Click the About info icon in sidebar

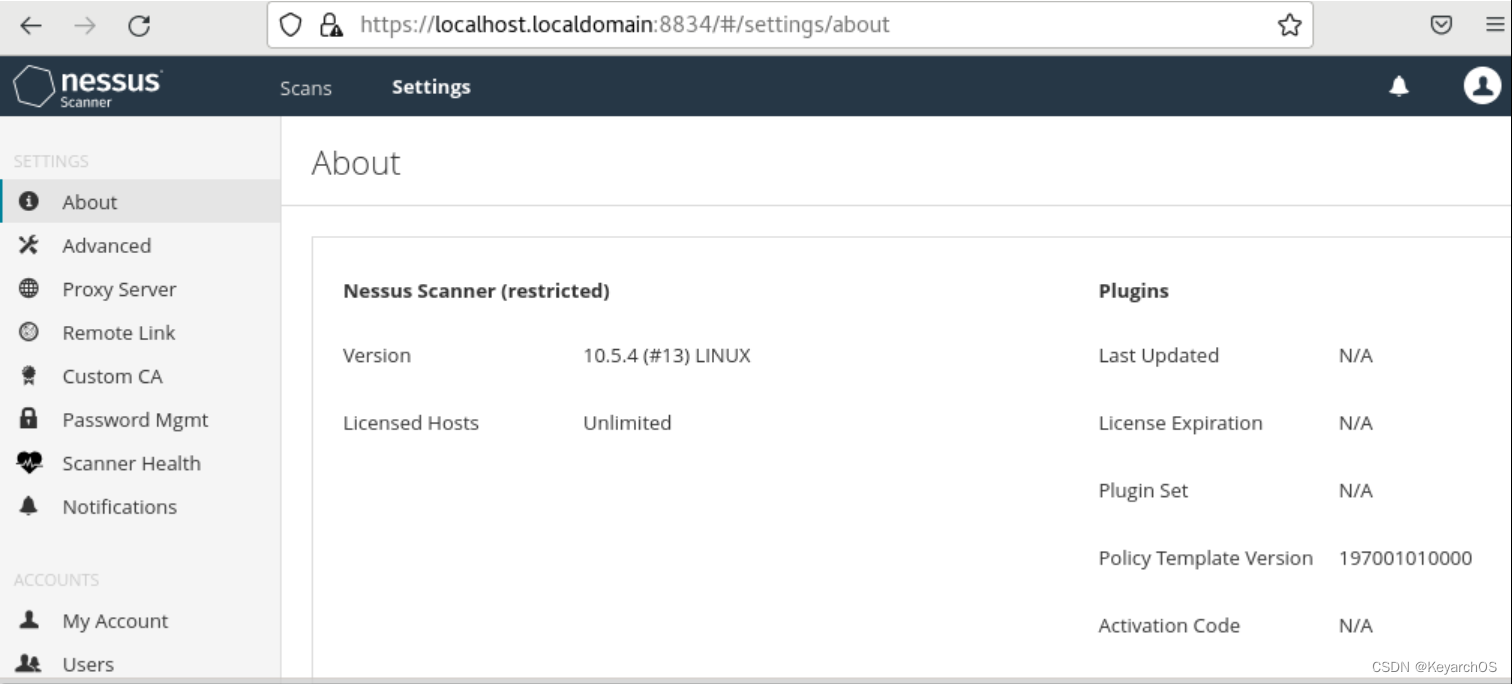pyautogui.click(x=29, y=201)
